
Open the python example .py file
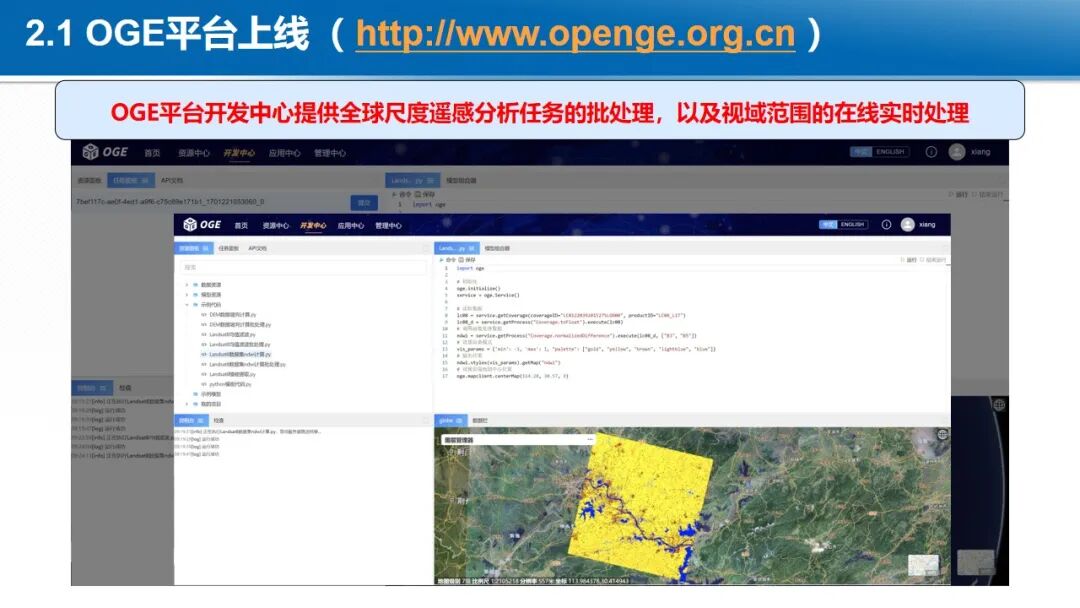[230, 384]
